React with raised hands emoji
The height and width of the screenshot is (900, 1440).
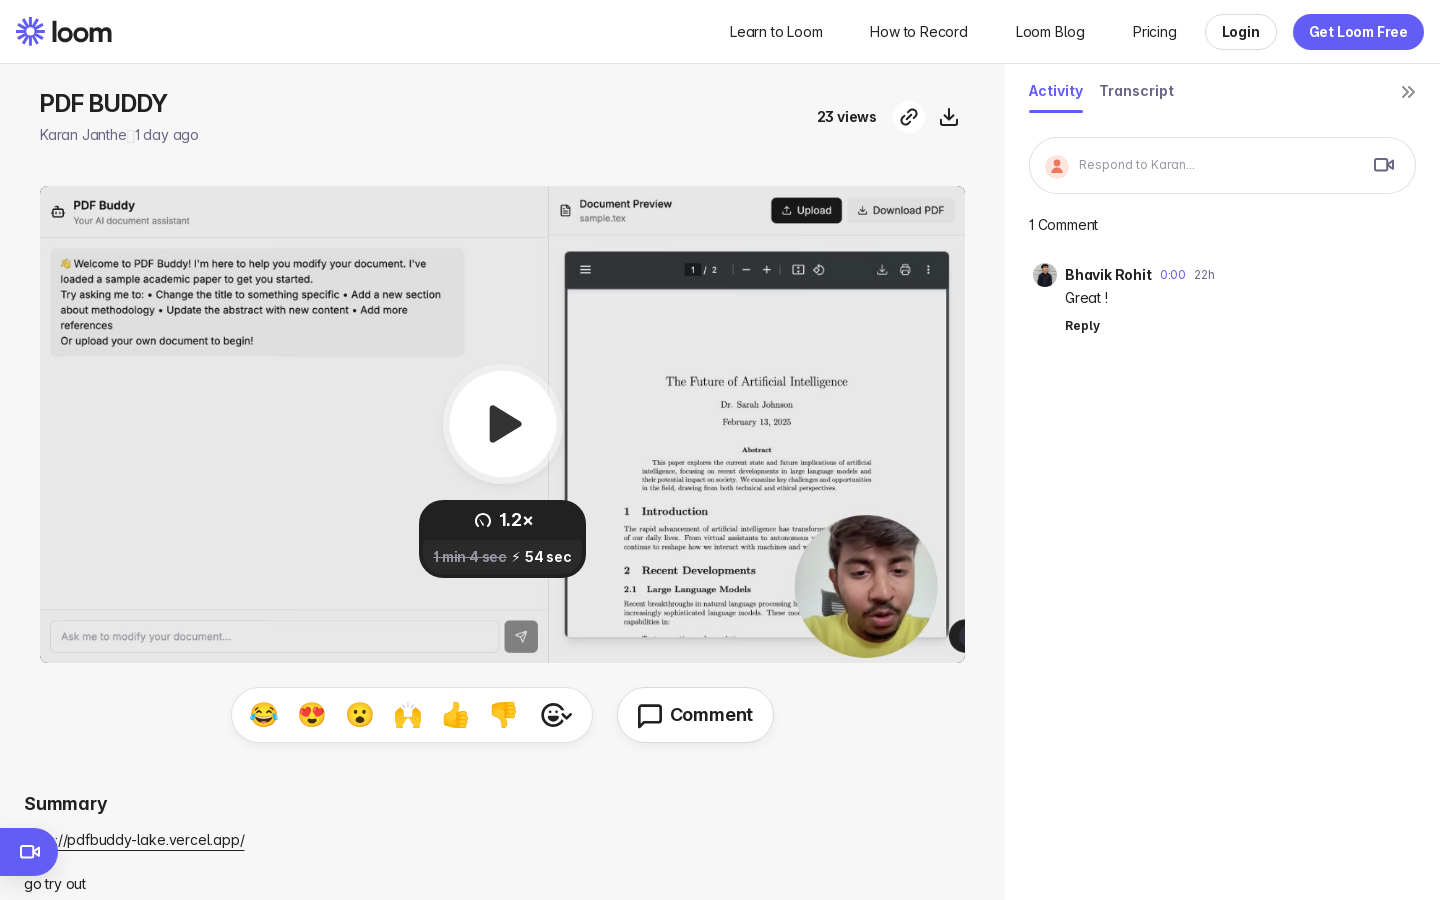click(408, 715)
